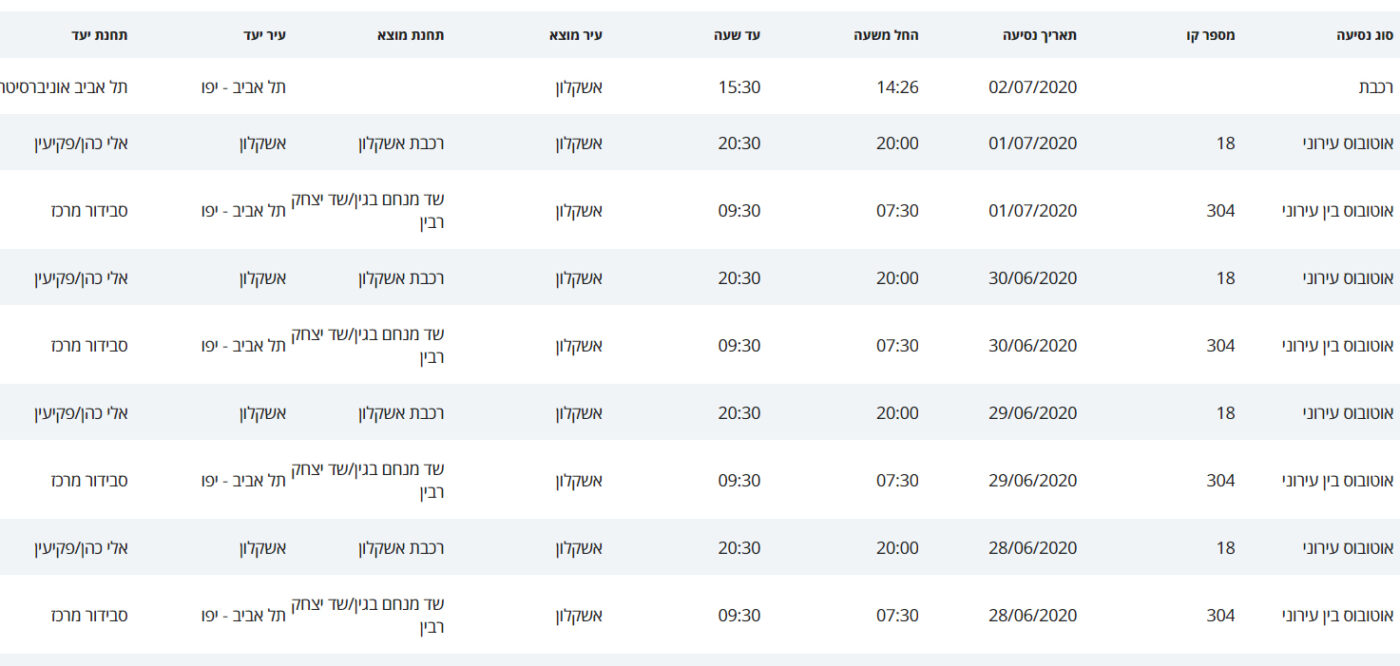This screenshot has width=1400, height=666.
Task: Select the 'תל אביב אוניברסיטה' destination station cell
Action: point(62,87)
